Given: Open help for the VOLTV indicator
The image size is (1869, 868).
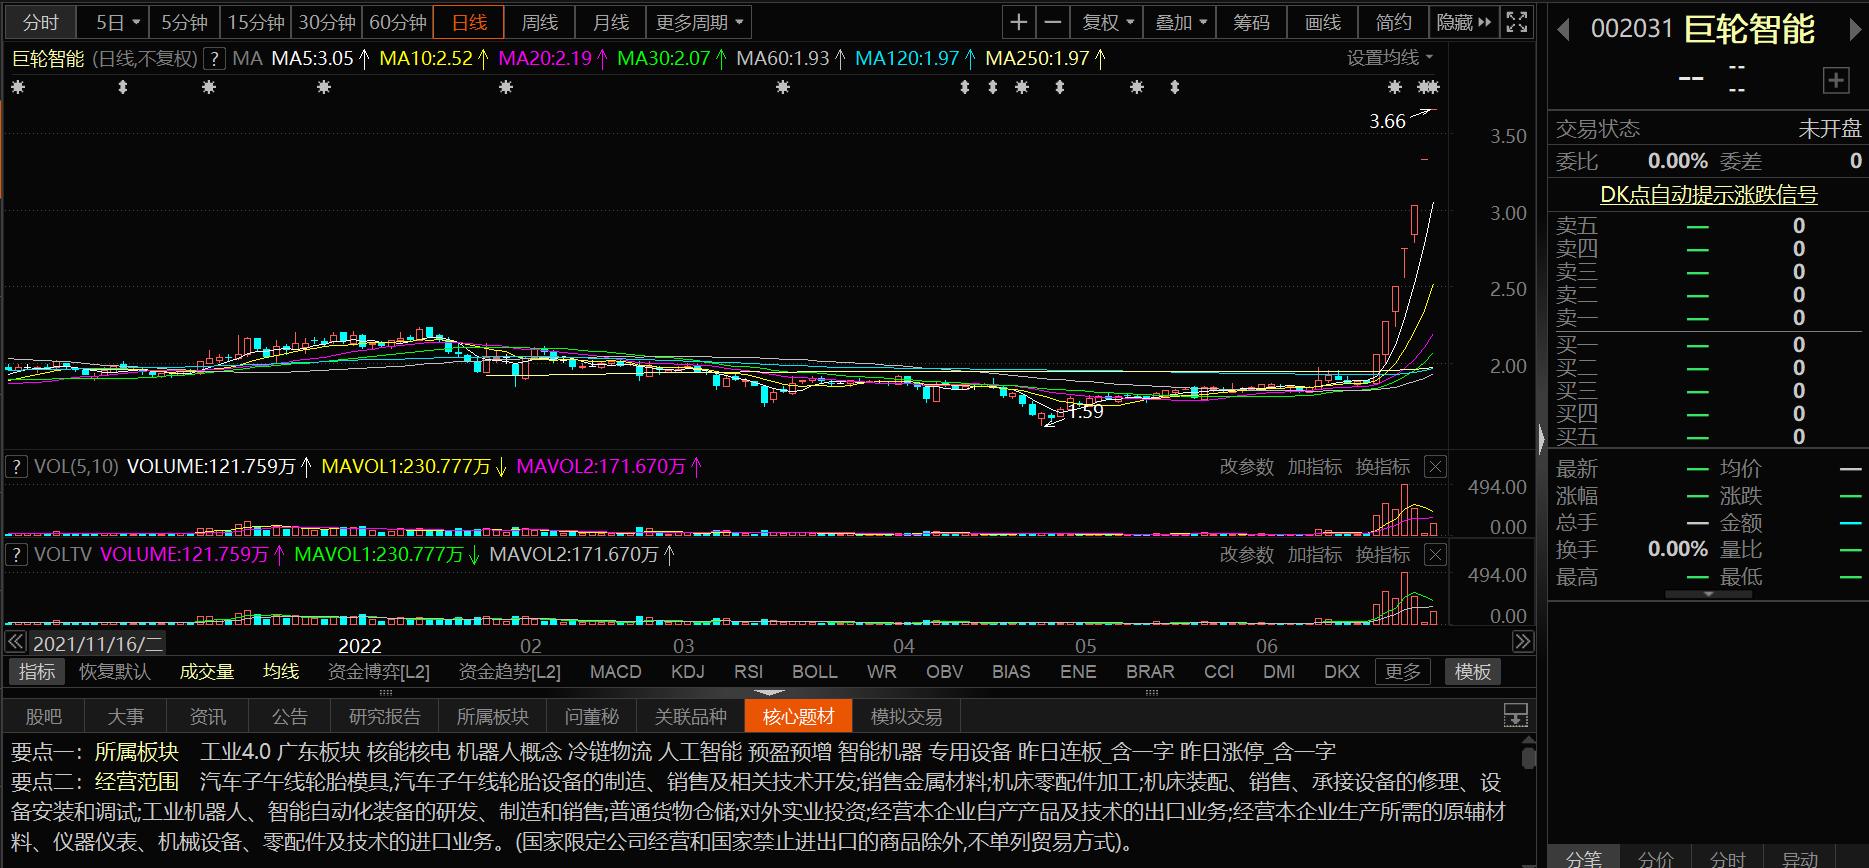Looking at the screenshot, I should [16, 554].
